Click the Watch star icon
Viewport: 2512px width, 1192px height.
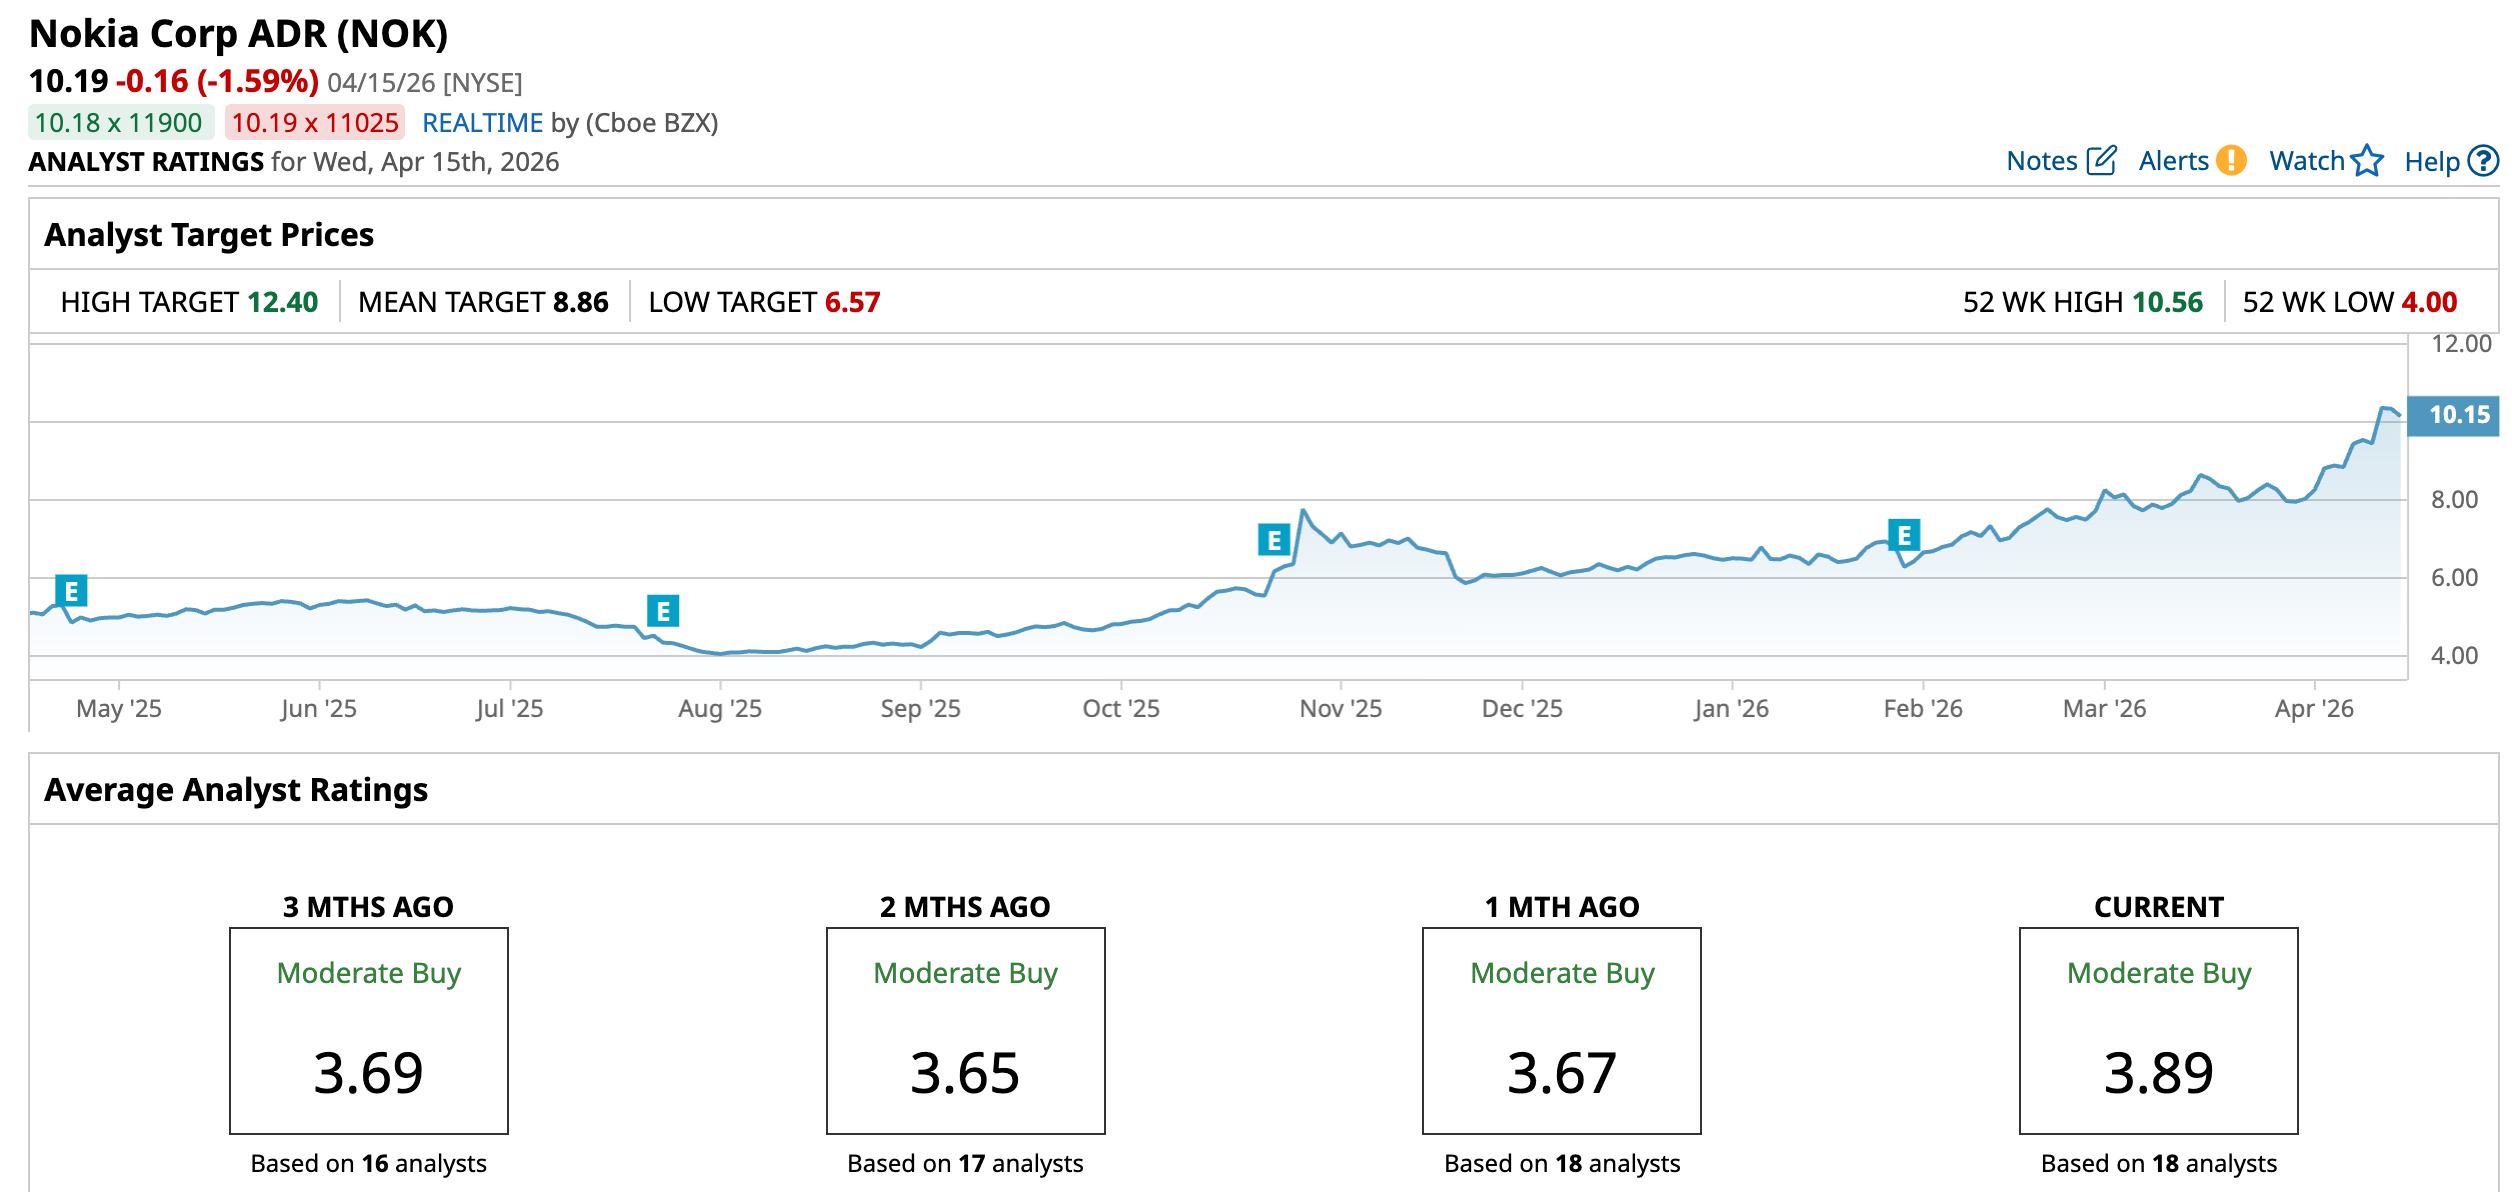[x=2367, y=161]
